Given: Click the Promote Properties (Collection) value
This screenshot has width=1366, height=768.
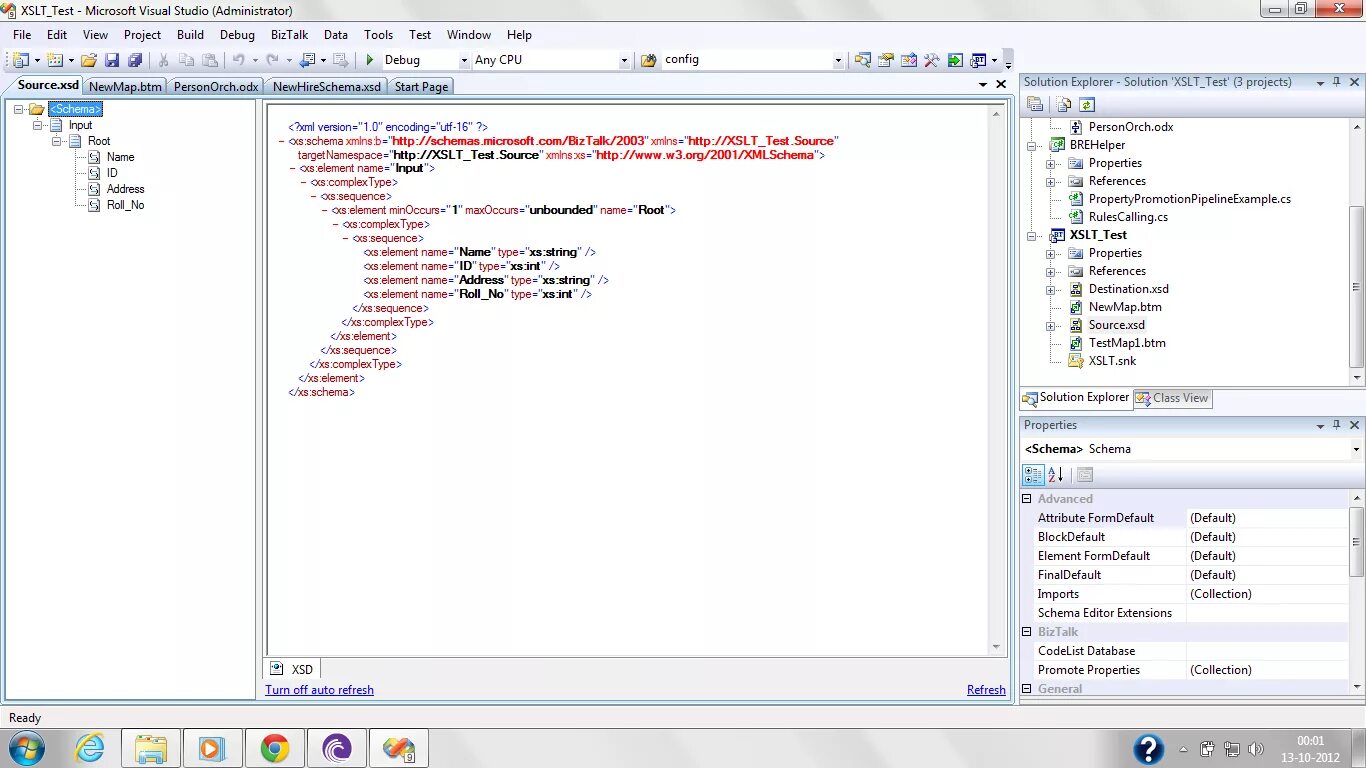Looking at the screenshot, I should [x=1266, y=670].
